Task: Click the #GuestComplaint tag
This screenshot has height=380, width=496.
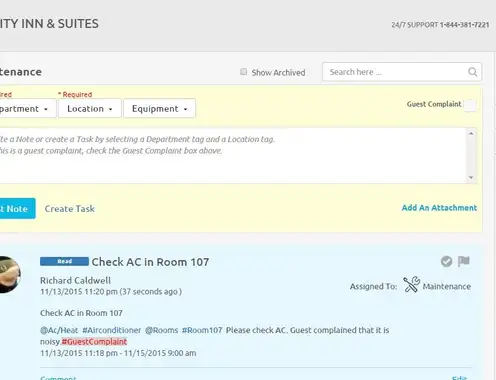Action: 94,342
